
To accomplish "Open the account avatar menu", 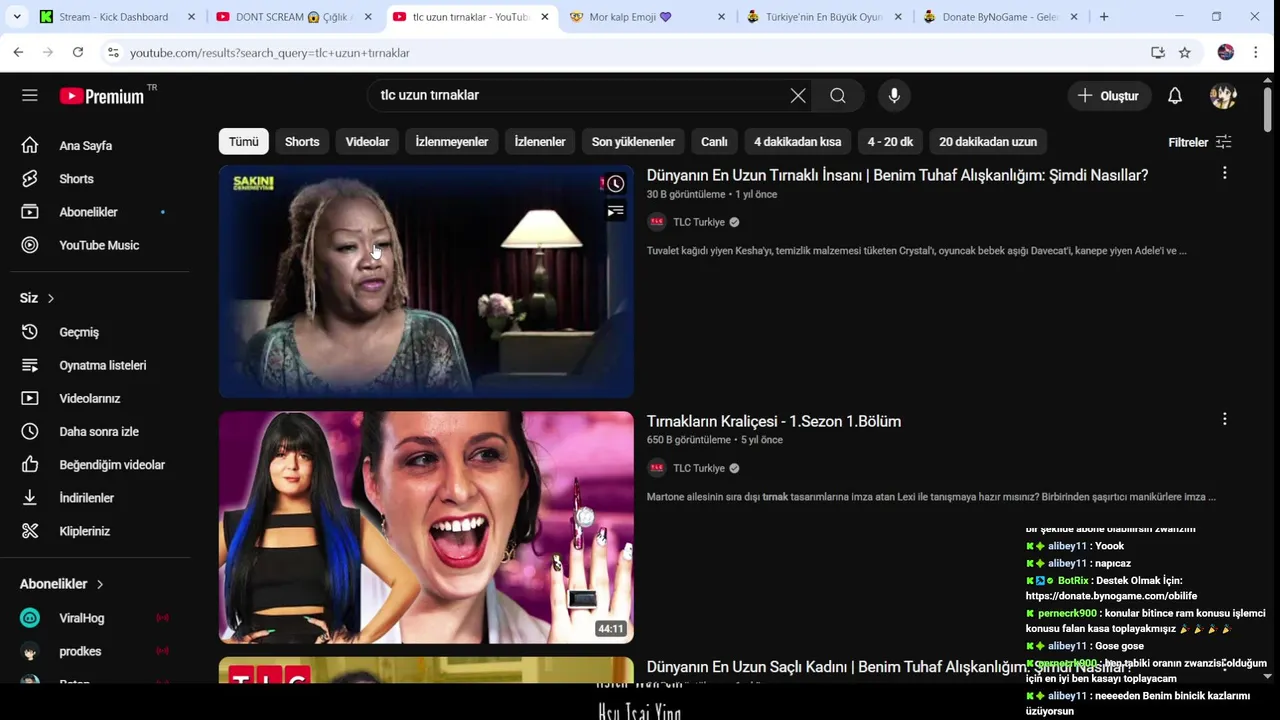I will (x=1223, y=95).
